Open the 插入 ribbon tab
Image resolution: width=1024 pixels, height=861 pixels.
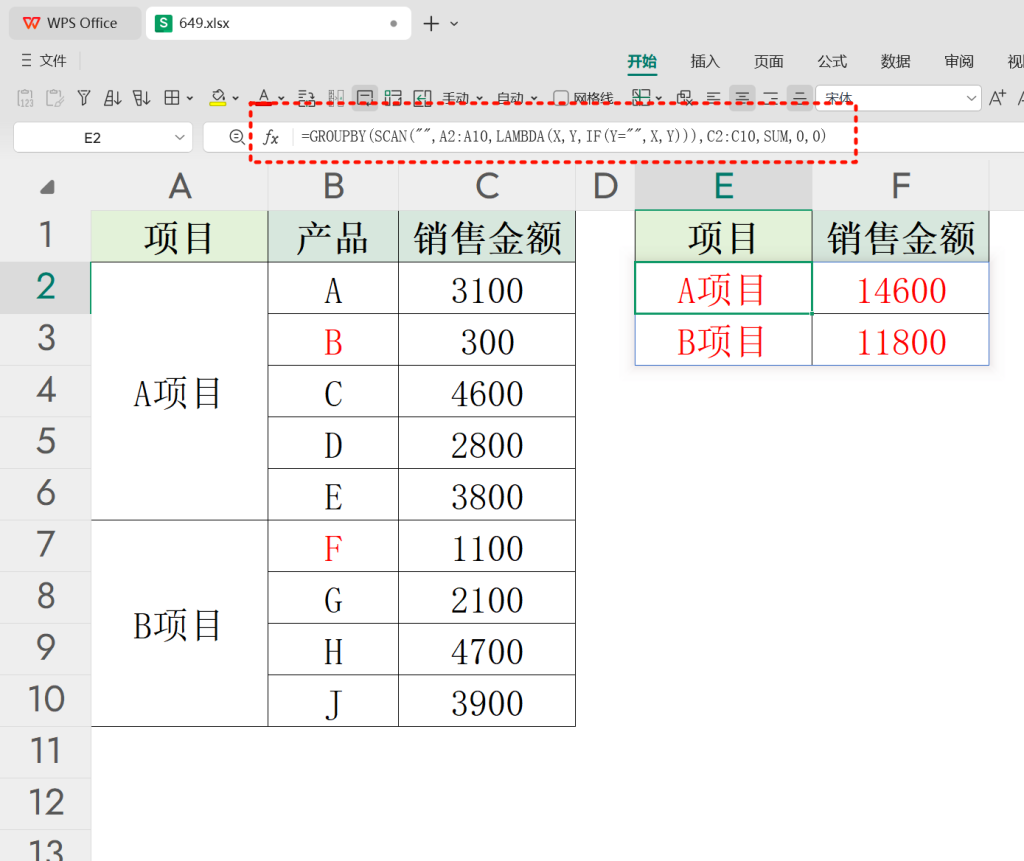705,61
